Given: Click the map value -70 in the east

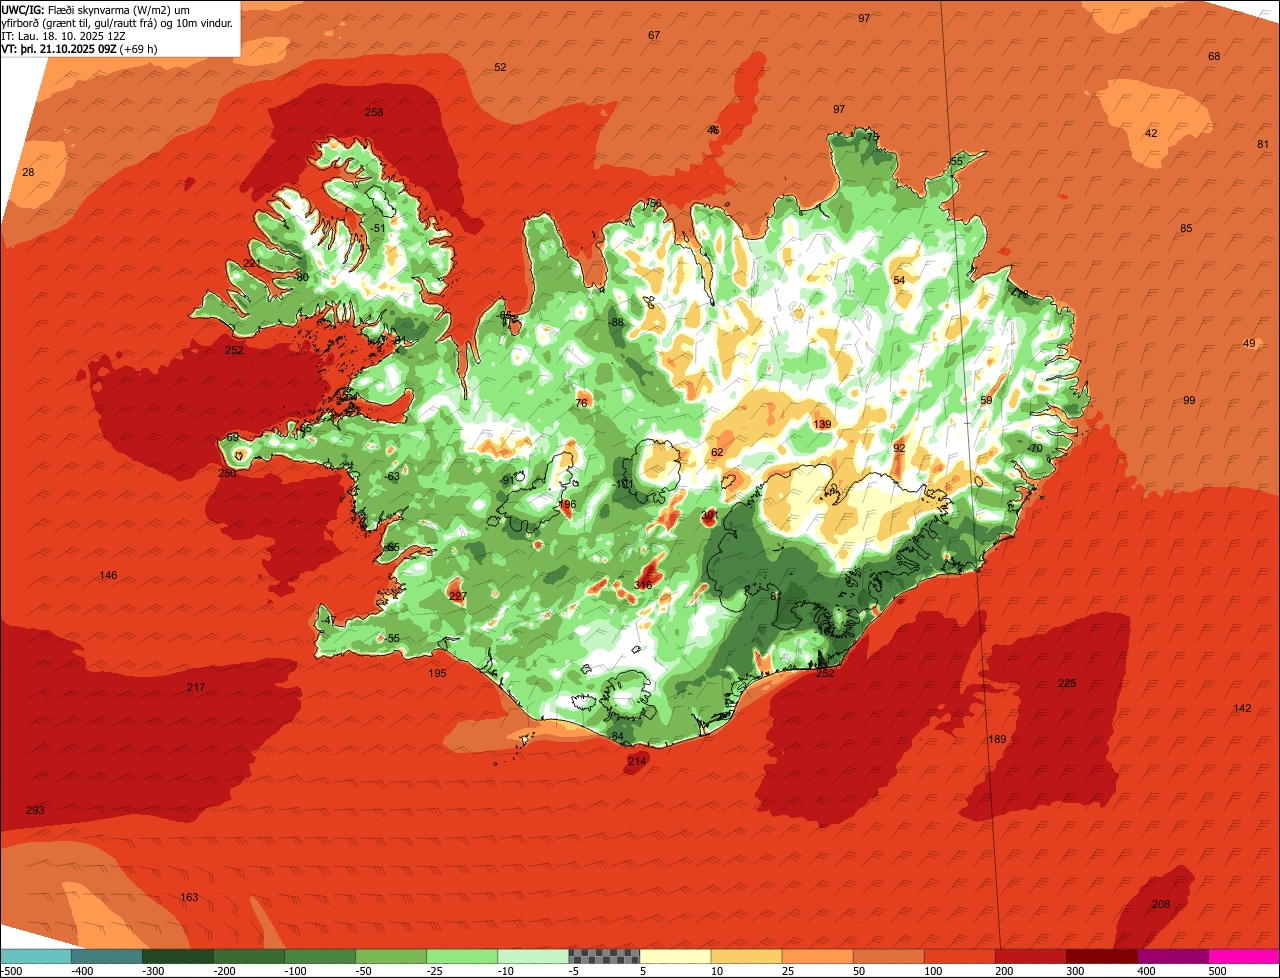Looking at the screenshot, I should [x=1035, y=449].
